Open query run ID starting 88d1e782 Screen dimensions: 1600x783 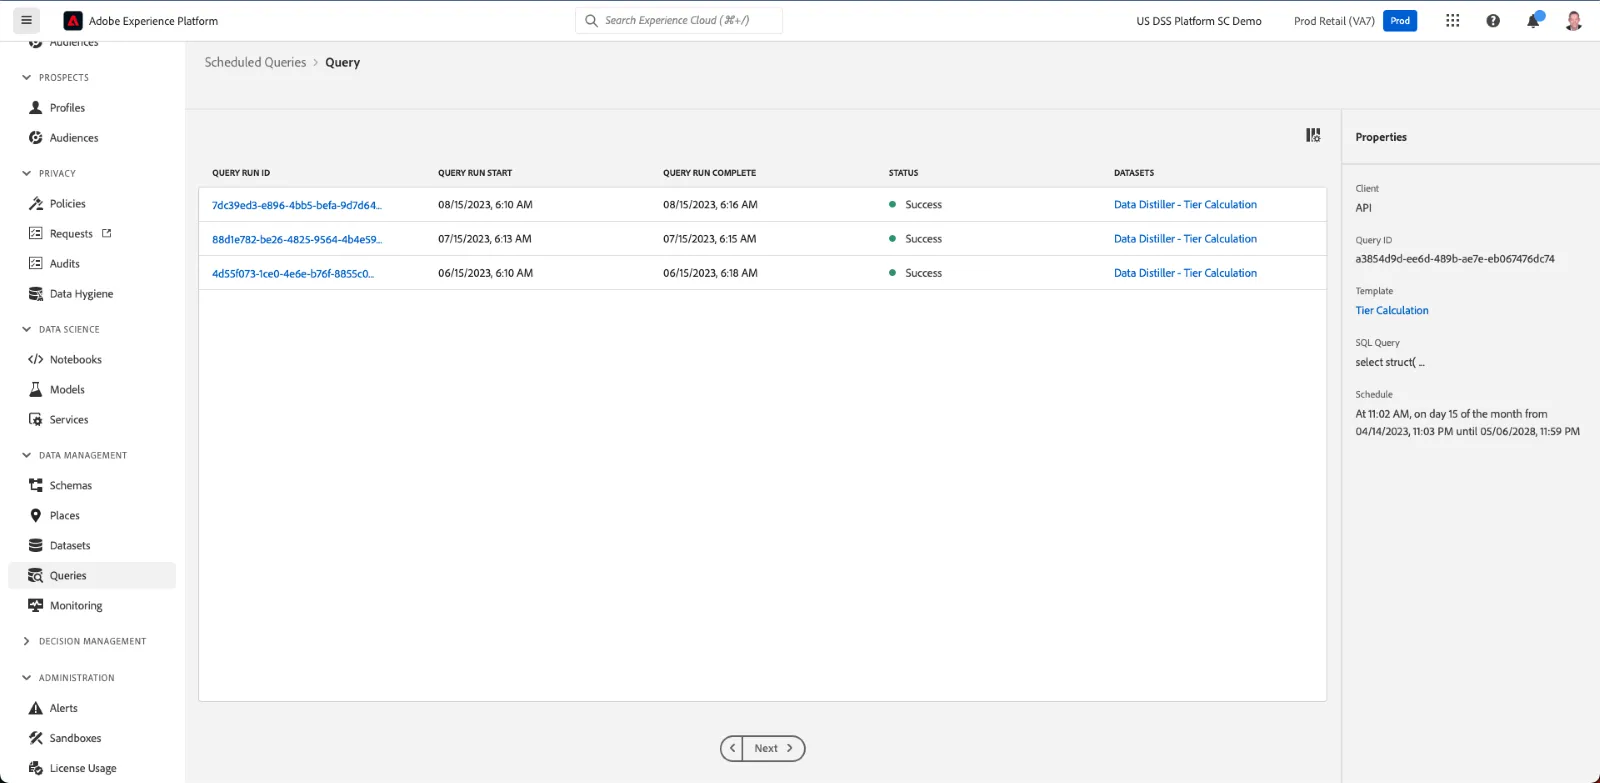click(x=297, y=239)
